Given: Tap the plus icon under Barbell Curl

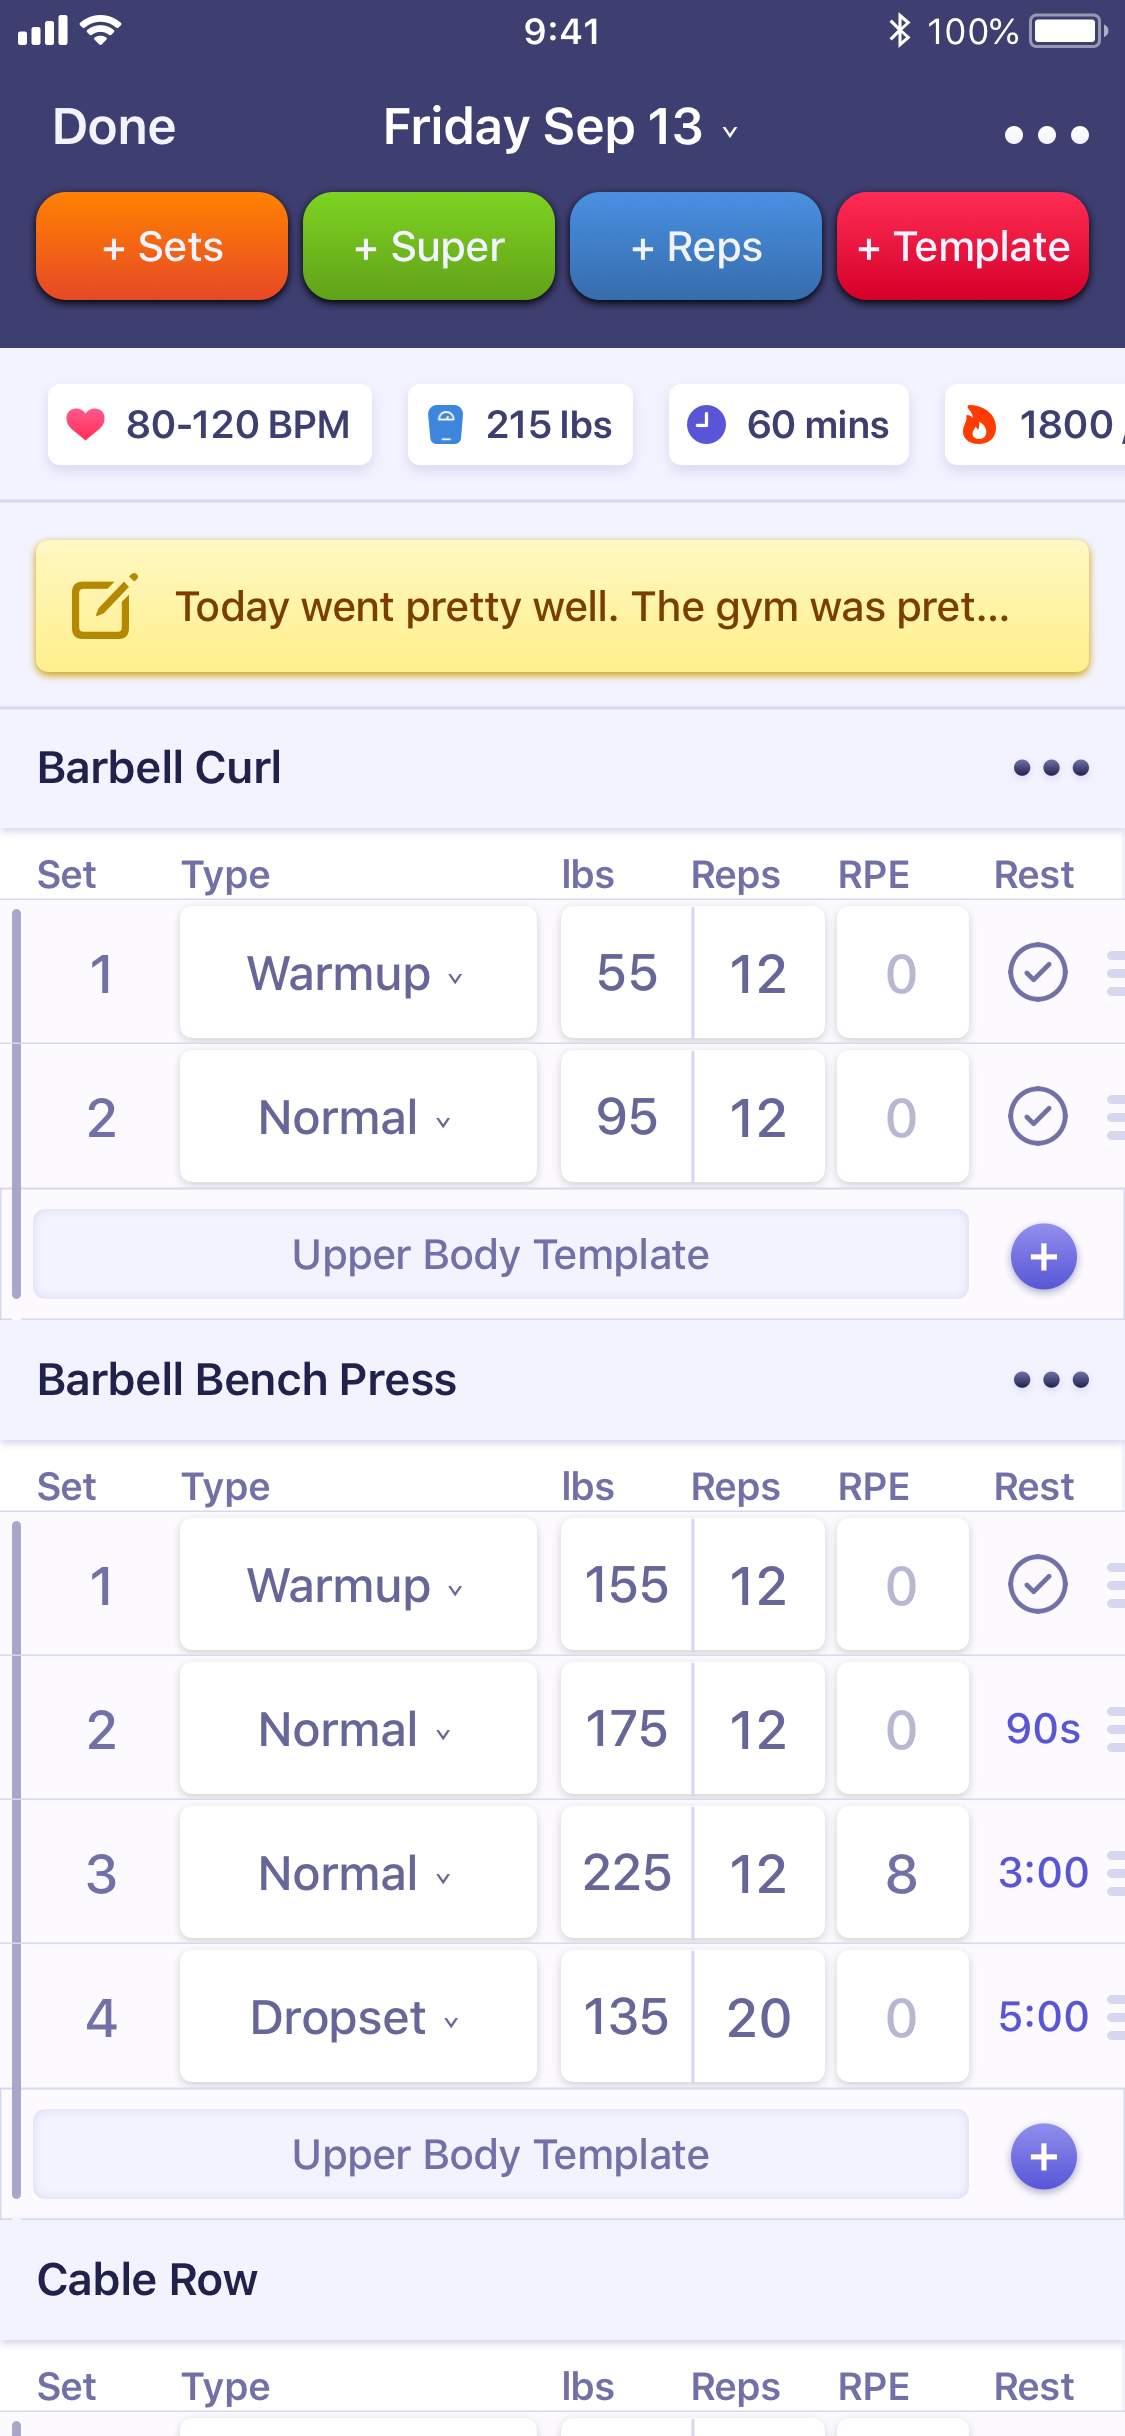Looking at the screenshot, I should 1043,1256.
